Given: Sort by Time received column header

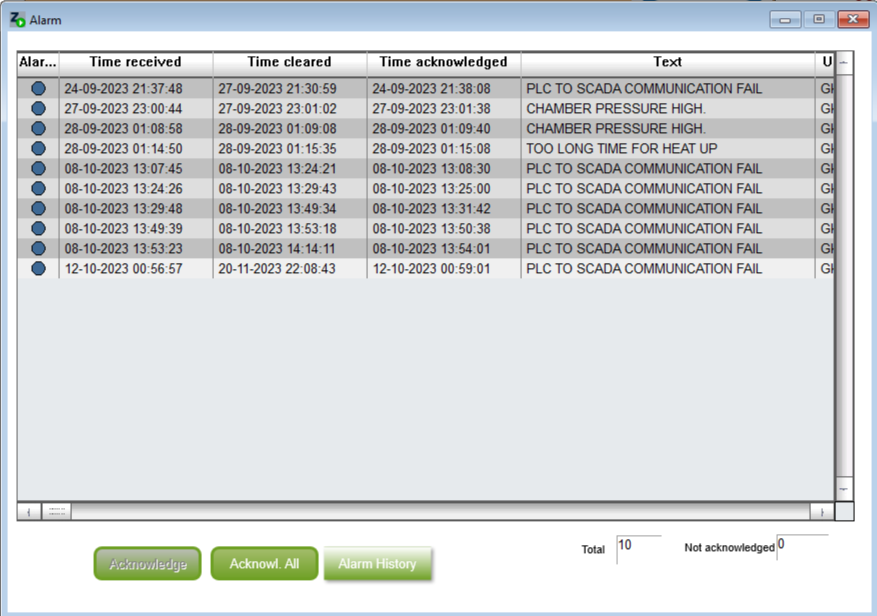Looking at the screenshot, I should tap(136, 63).
